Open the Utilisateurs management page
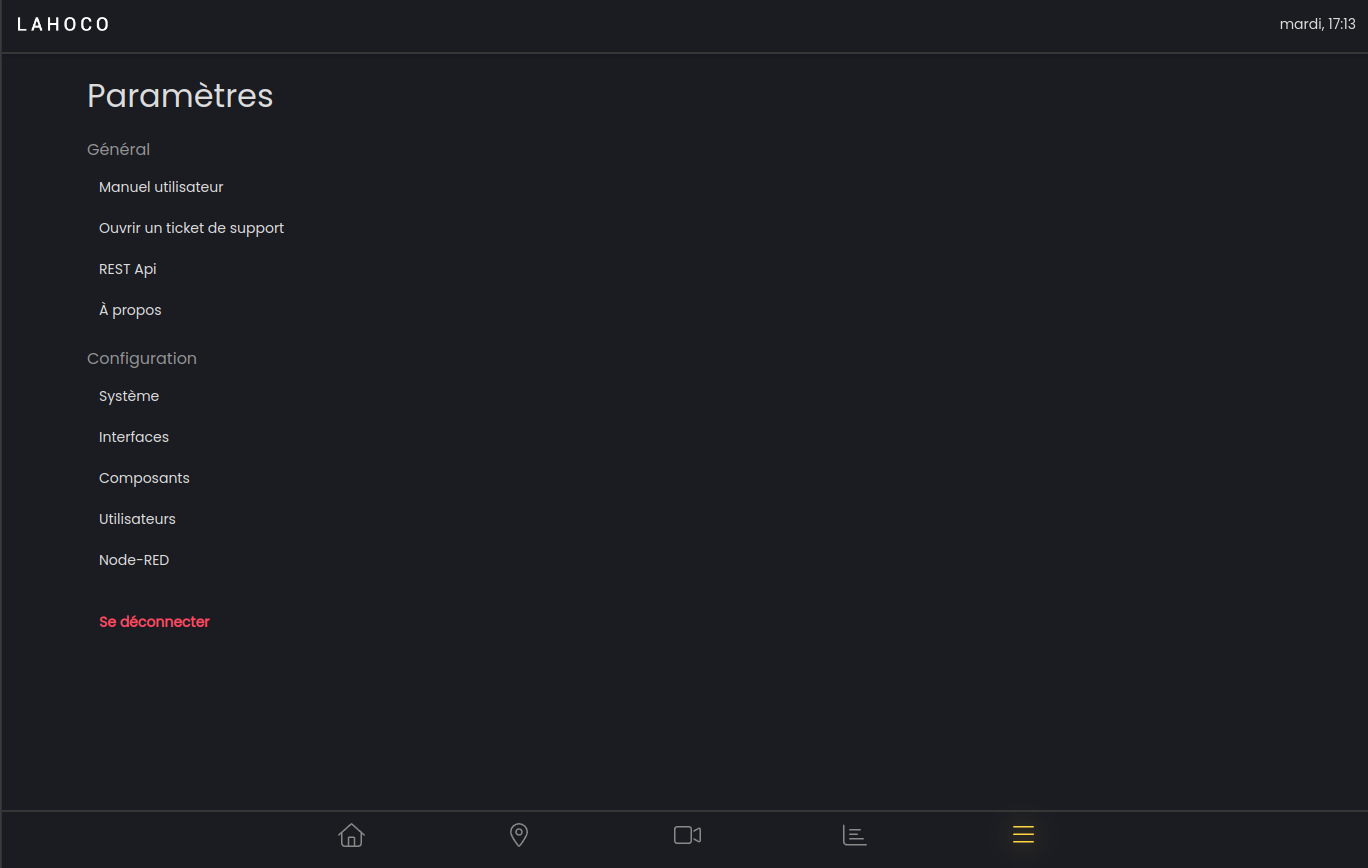 pyautogui.click(x=137, y=519)
